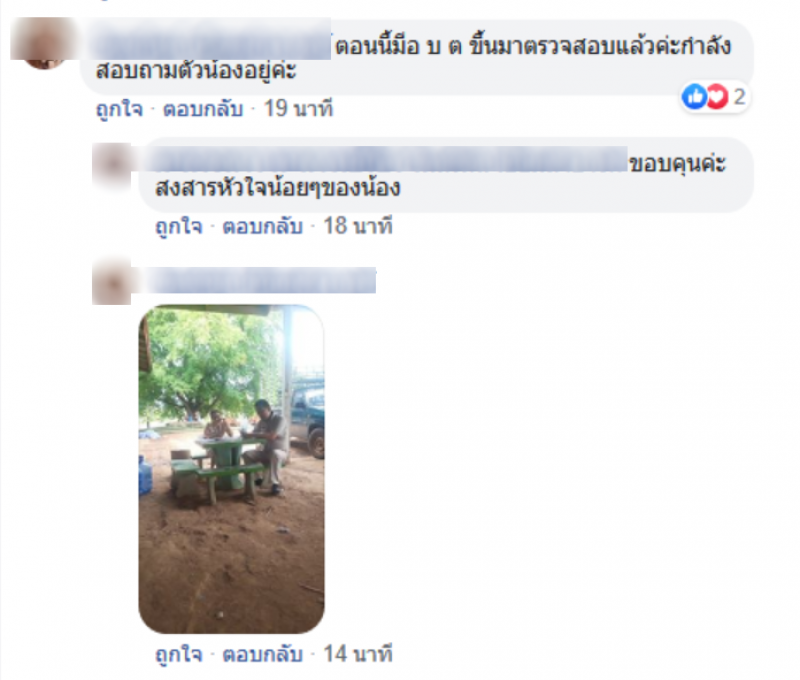
Task: Open the attached photo of people at a table
Action: 232,469
